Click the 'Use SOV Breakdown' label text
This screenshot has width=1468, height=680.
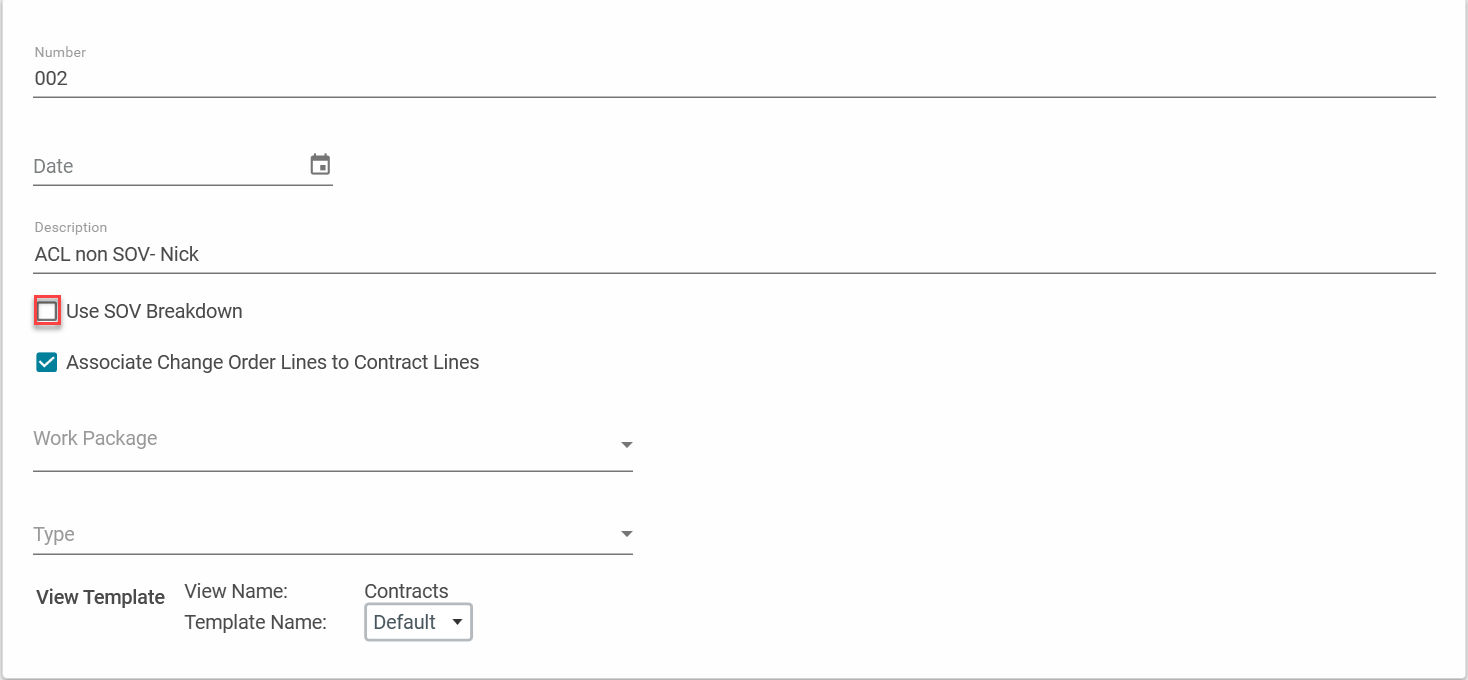pos(154,311)
